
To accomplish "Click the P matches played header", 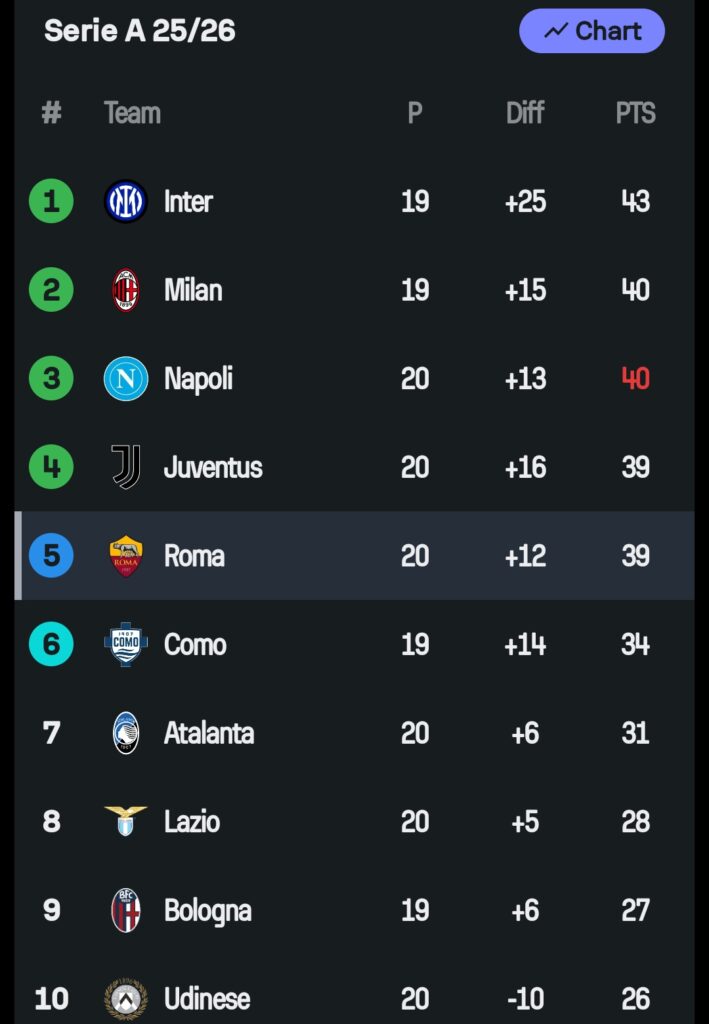I will tap(415, 113).
